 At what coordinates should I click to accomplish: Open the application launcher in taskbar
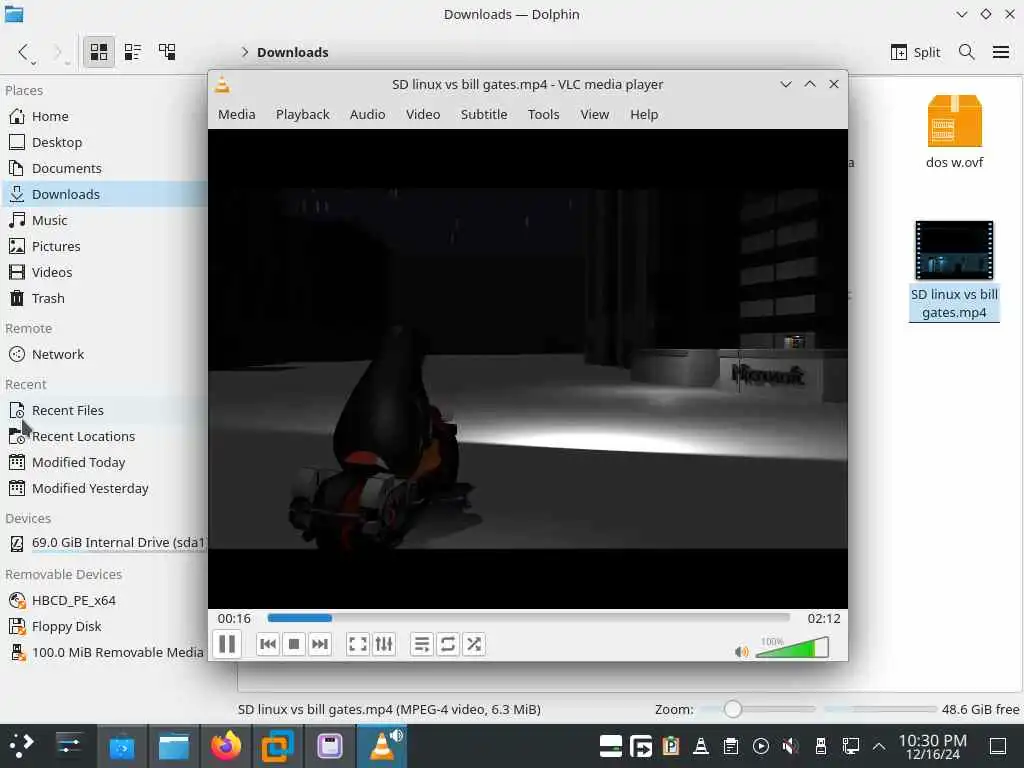coord(22,746)
